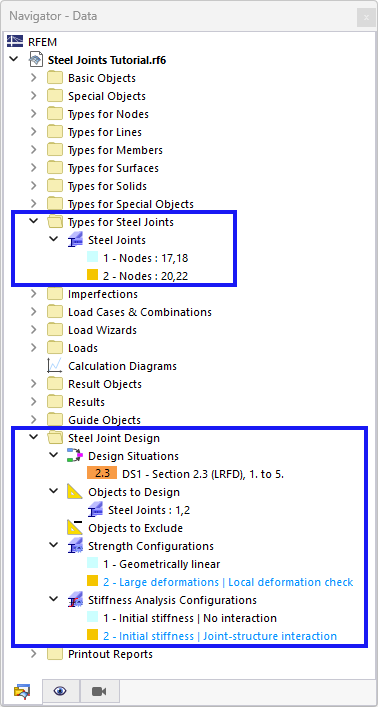Expand the Results folder
This screenshot has width=378, height=707.
(34, 402)
